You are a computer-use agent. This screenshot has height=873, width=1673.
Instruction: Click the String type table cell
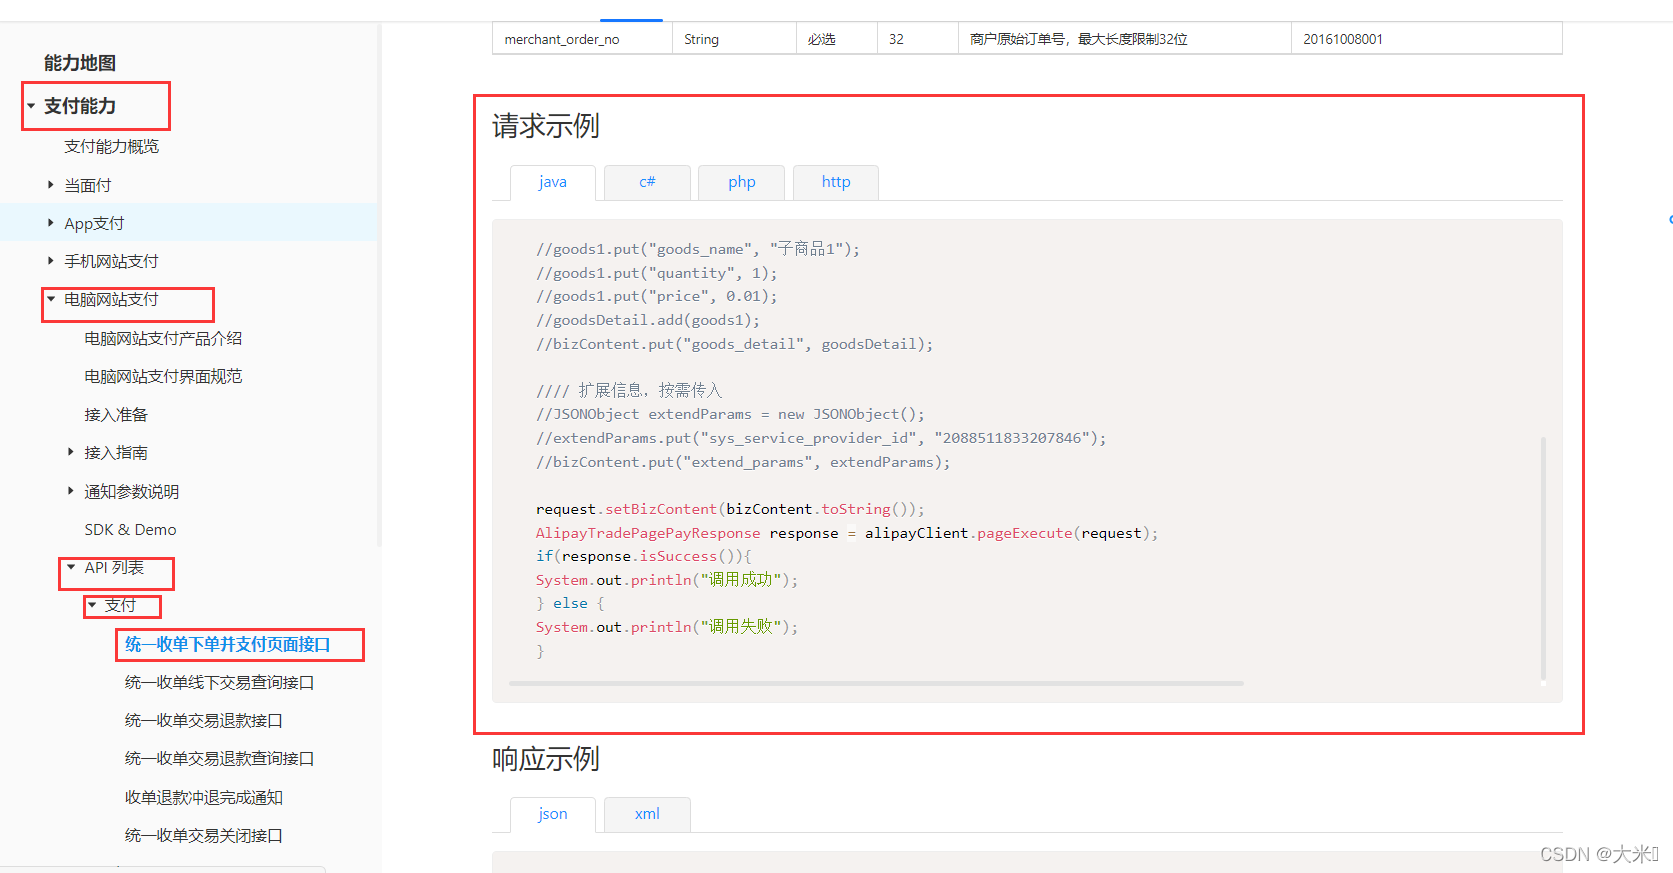coord(734,39)
